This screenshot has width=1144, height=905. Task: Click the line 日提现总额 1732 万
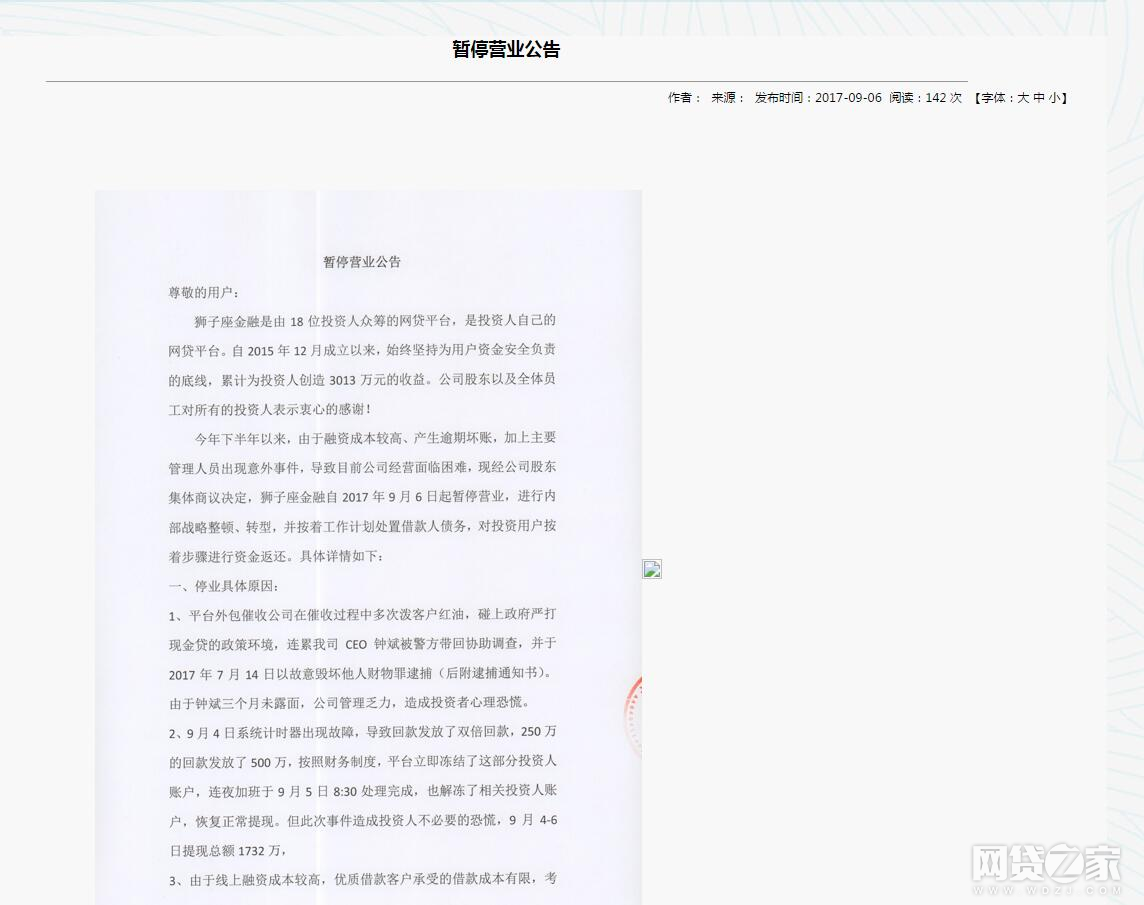[228, 851]
